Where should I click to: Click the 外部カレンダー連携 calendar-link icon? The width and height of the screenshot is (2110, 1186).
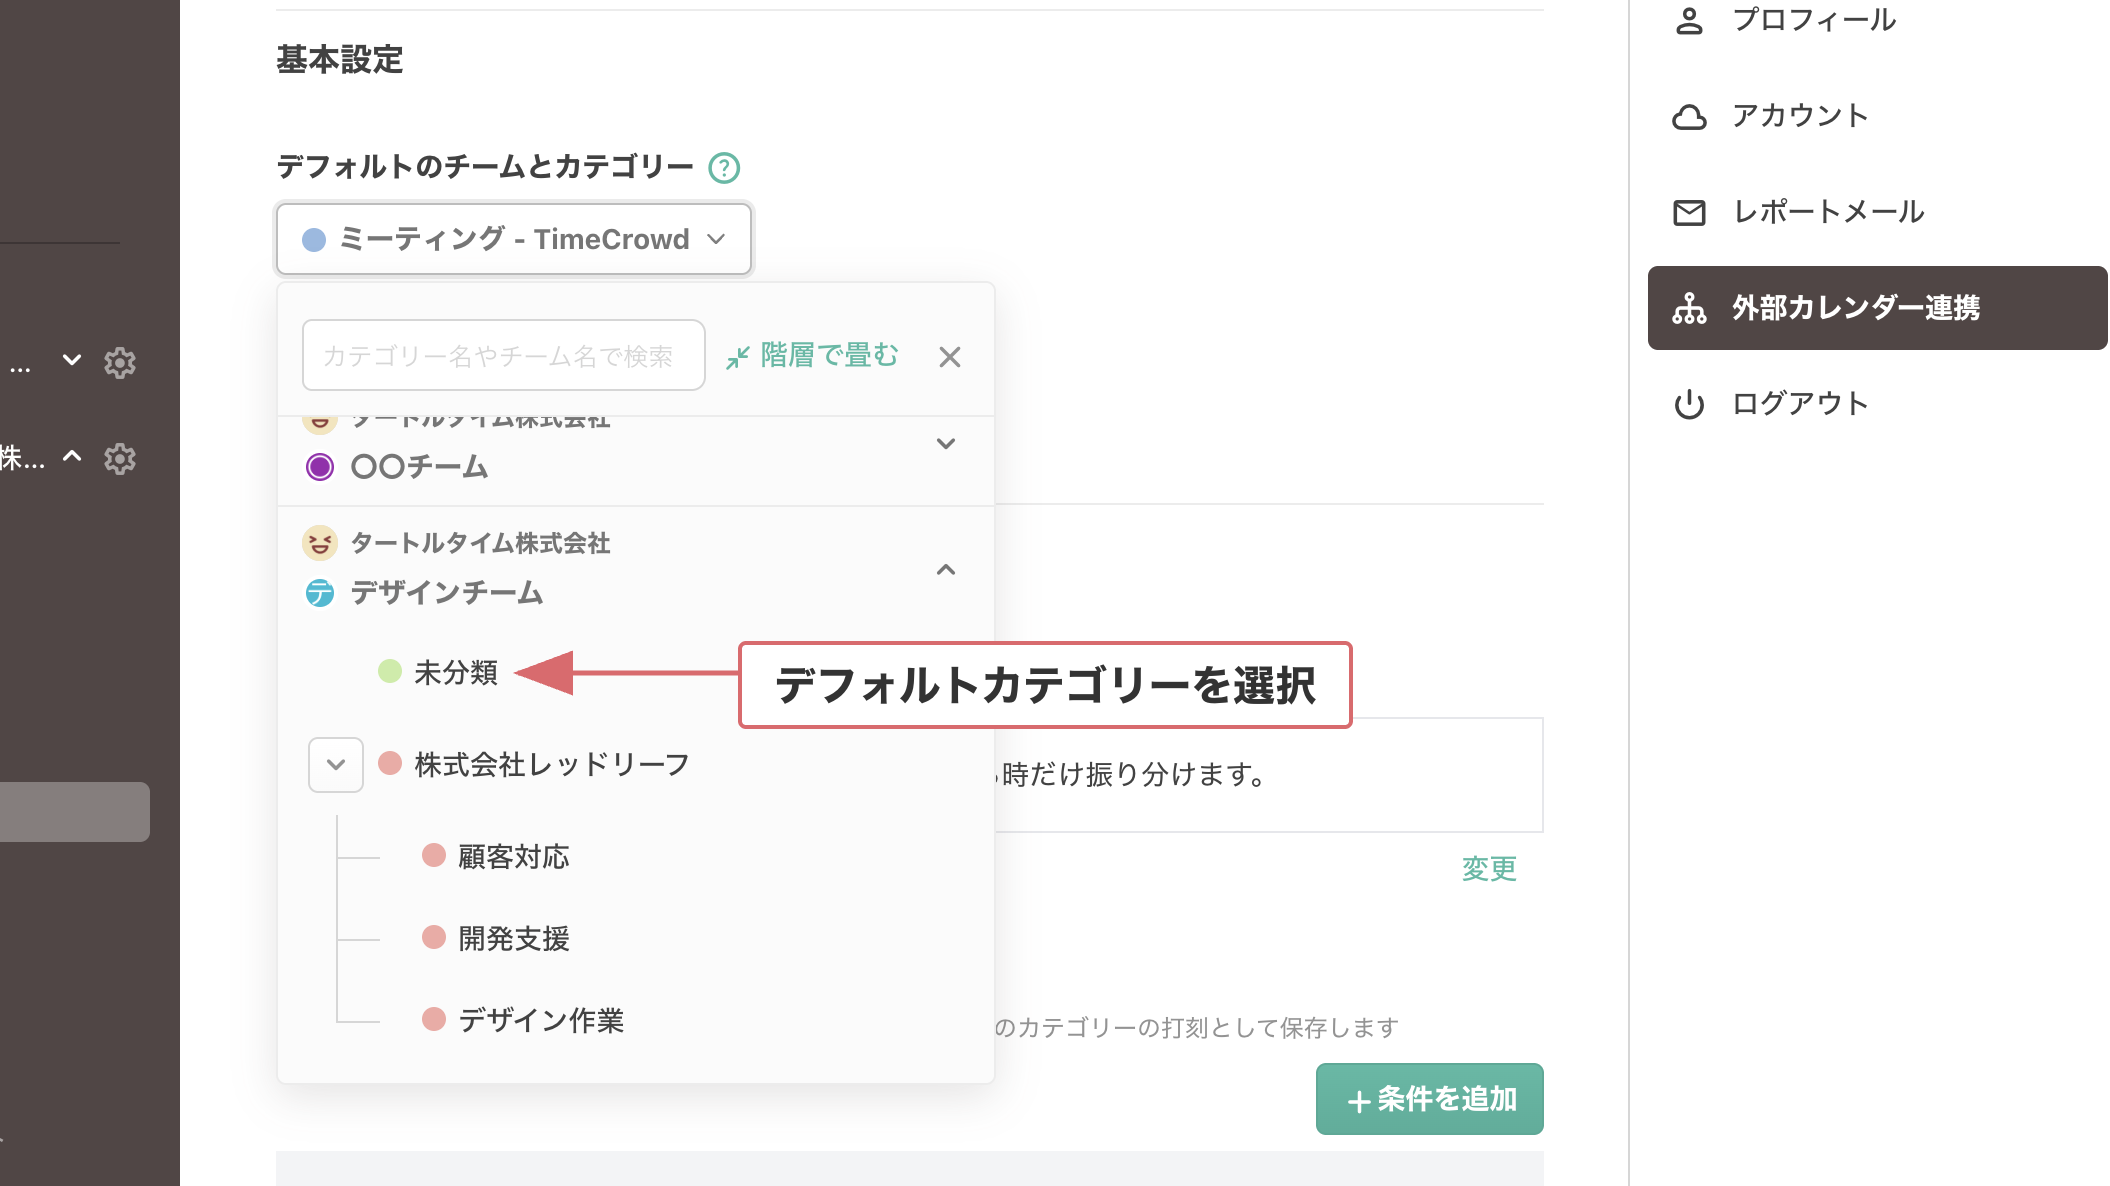1690,309
